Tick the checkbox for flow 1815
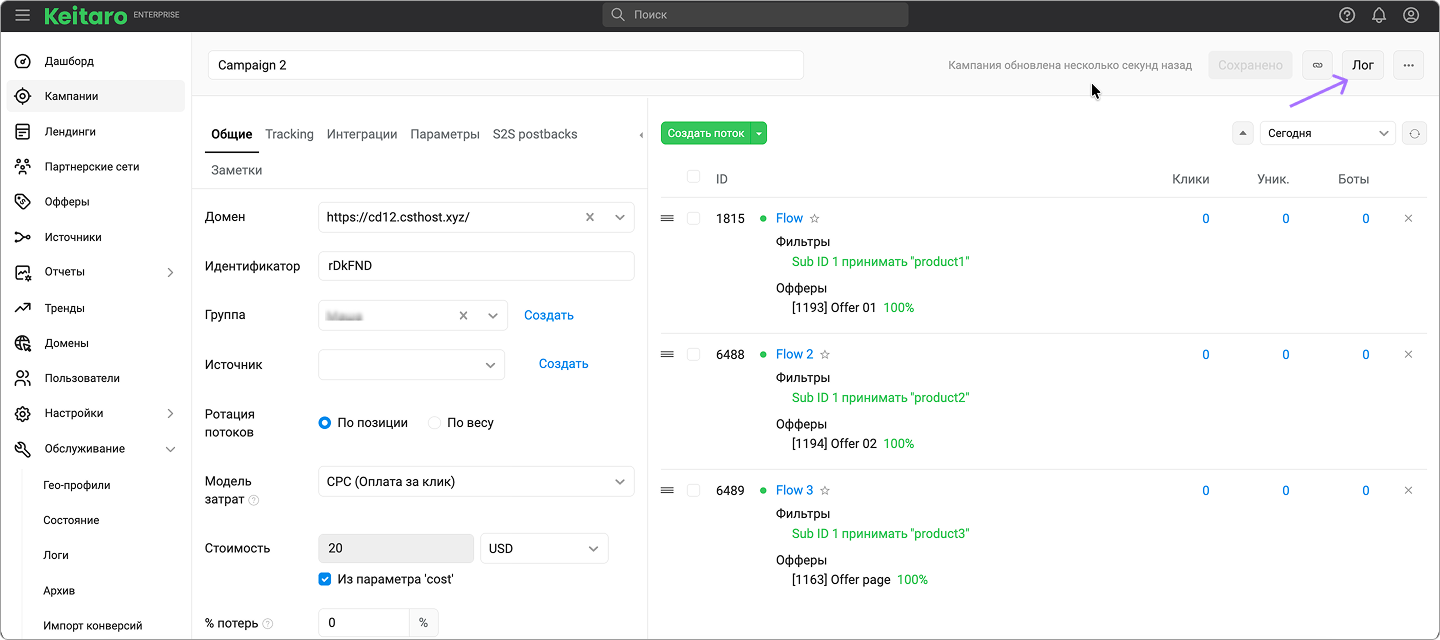Image resolution: width=1440 pixels, height=640 pixels. 694,218
